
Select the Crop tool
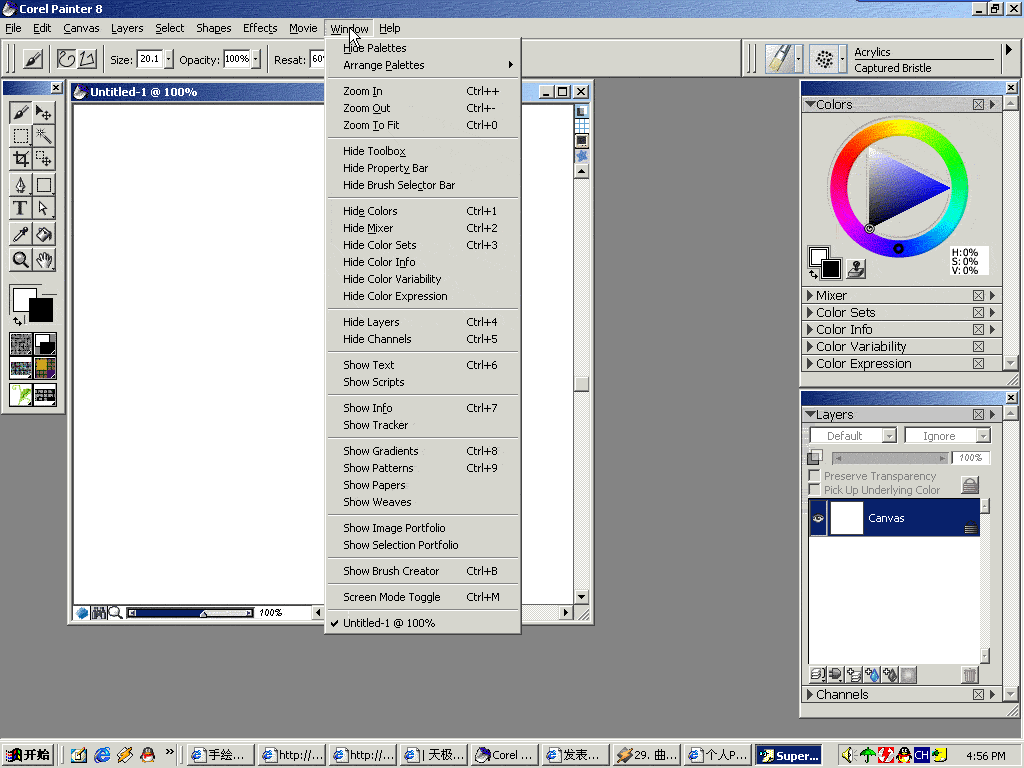[20, 159]
